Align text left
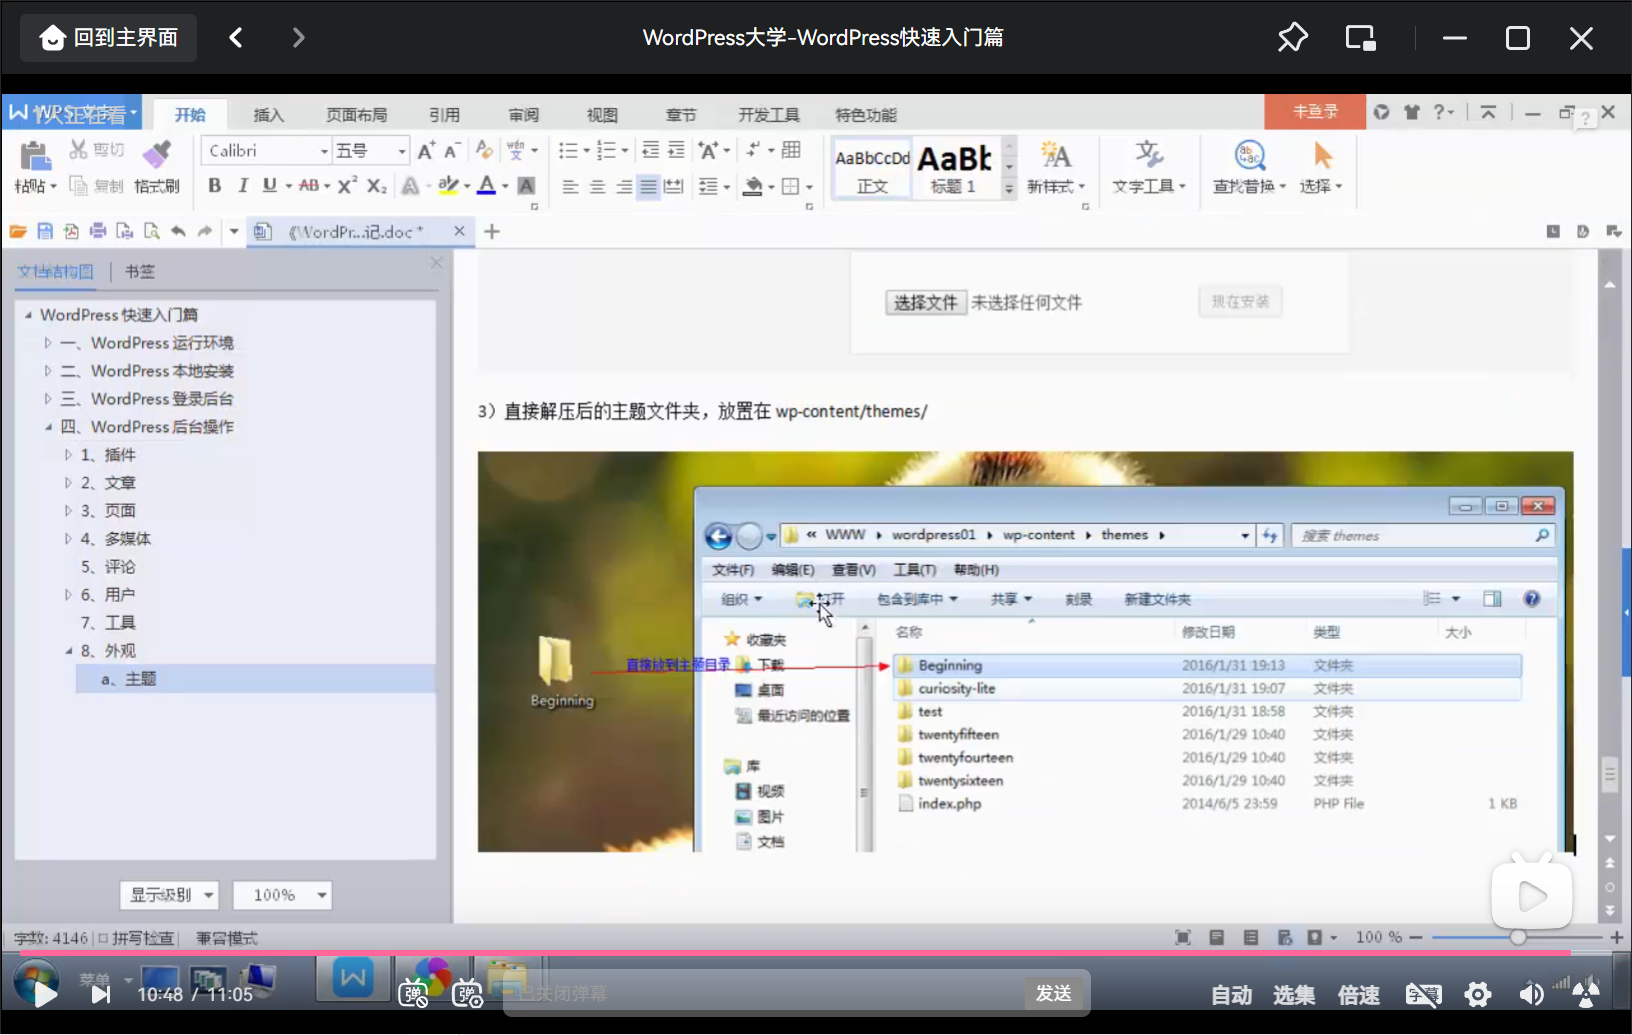Screen dimensions: 1632x1035 [x=570, y=186]
